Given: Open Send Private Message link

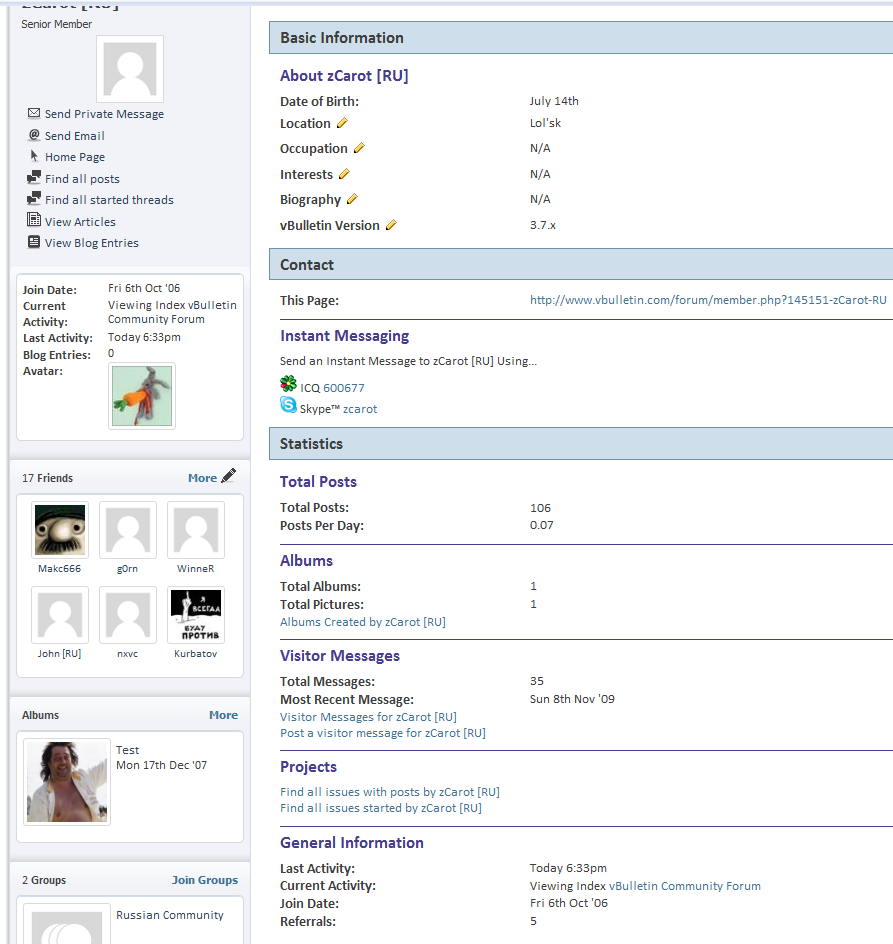Looking at the screenshot, I should [x=104, y=114].
